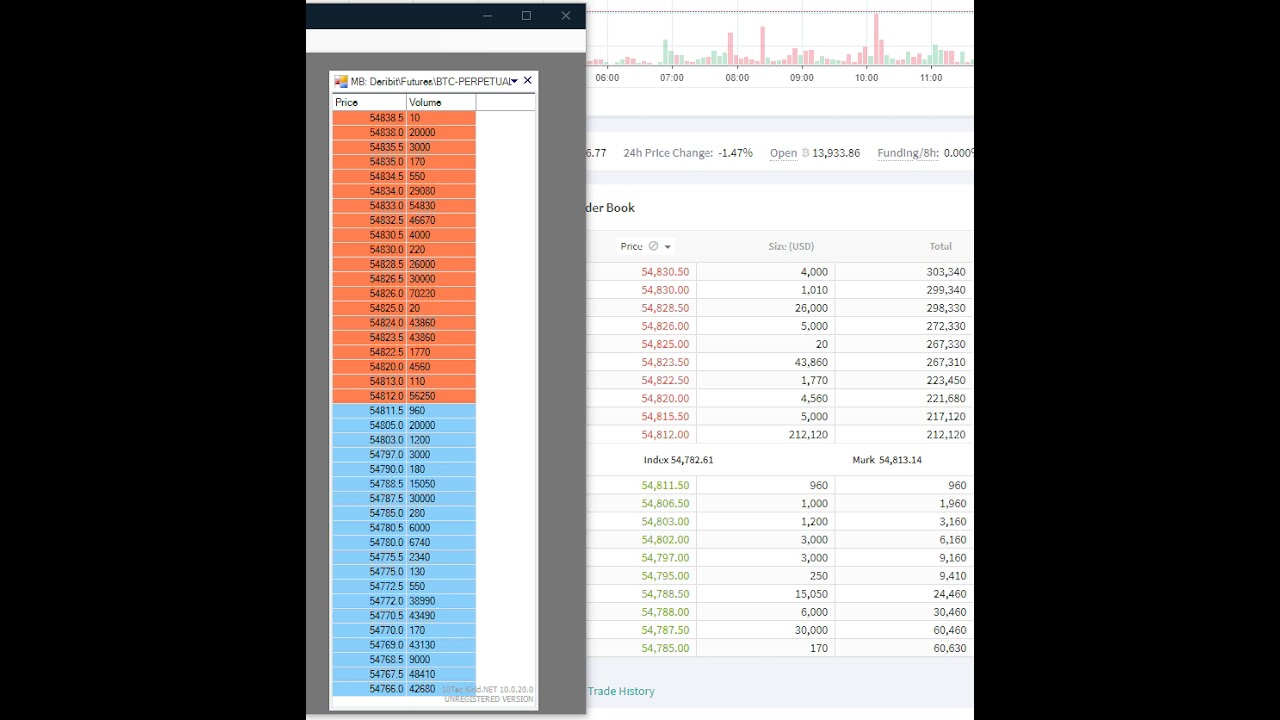1280x720 pixels.
Task: Select the 54811.5 row in MB window
Action: point(404,411)
